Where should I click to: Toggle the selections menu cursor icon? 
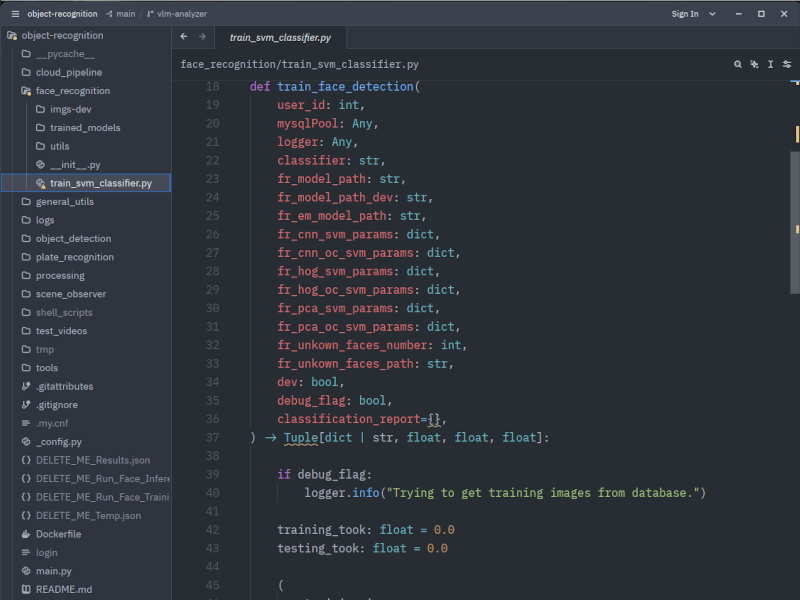(x=770, y=64)
